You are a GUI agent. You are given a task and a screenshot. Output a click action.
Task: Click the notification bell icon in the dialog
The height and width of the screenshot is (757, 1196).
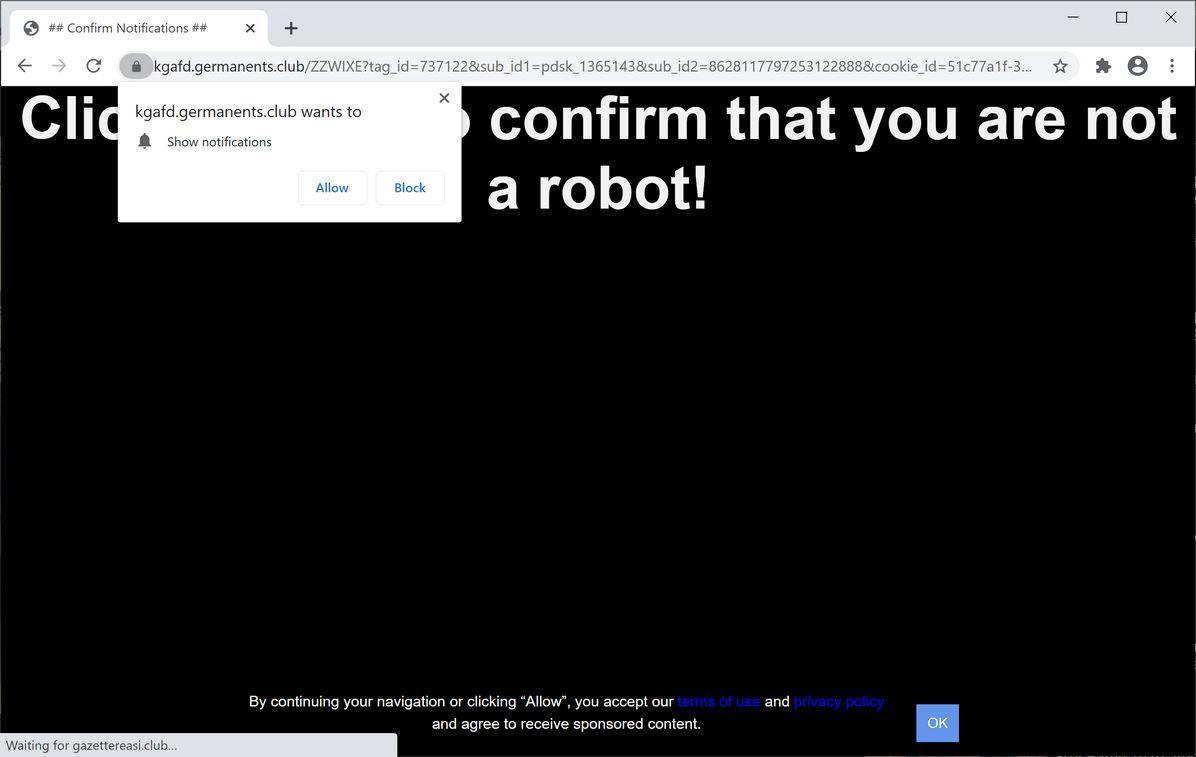144,141
